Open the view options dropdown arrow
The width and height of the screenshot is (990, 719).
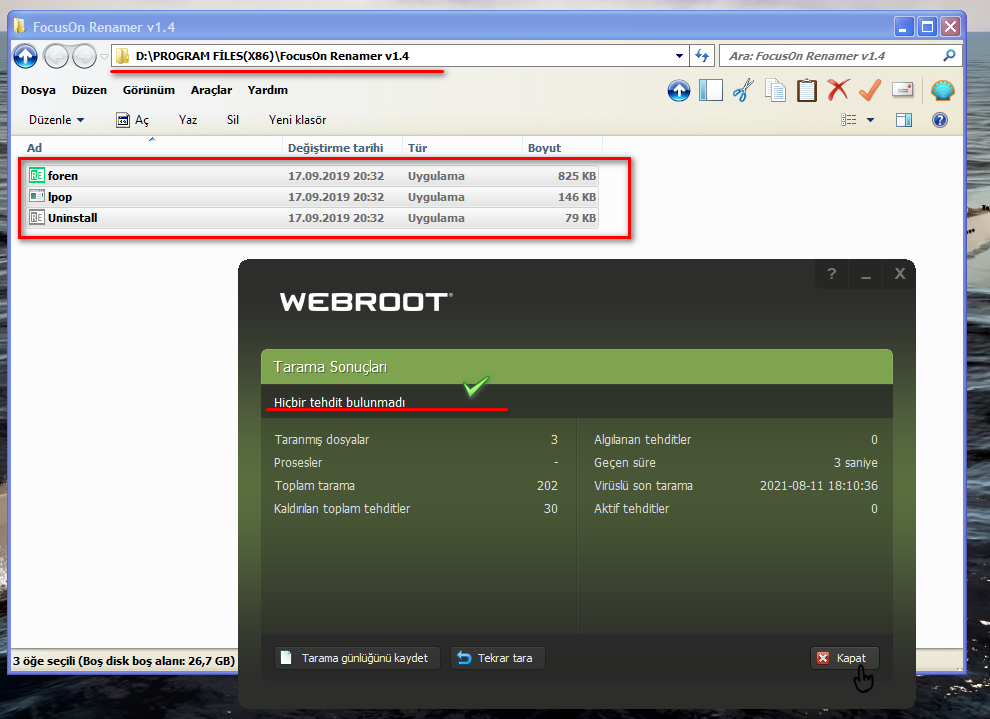click(870, 120)
